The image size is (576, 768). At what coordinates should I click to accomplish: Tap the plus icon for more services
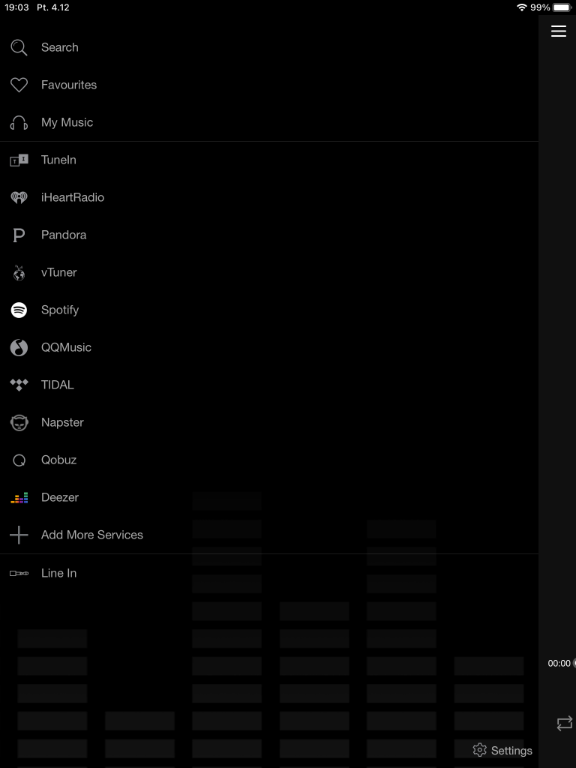click(19, 535)
